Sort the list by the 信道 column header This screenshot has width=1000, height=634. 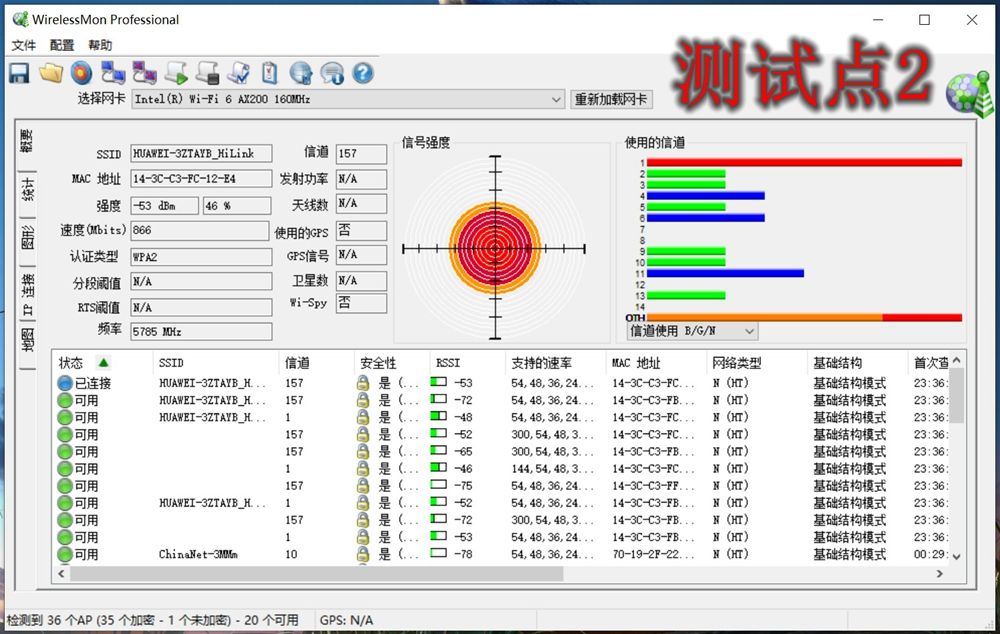coord(316,363)
